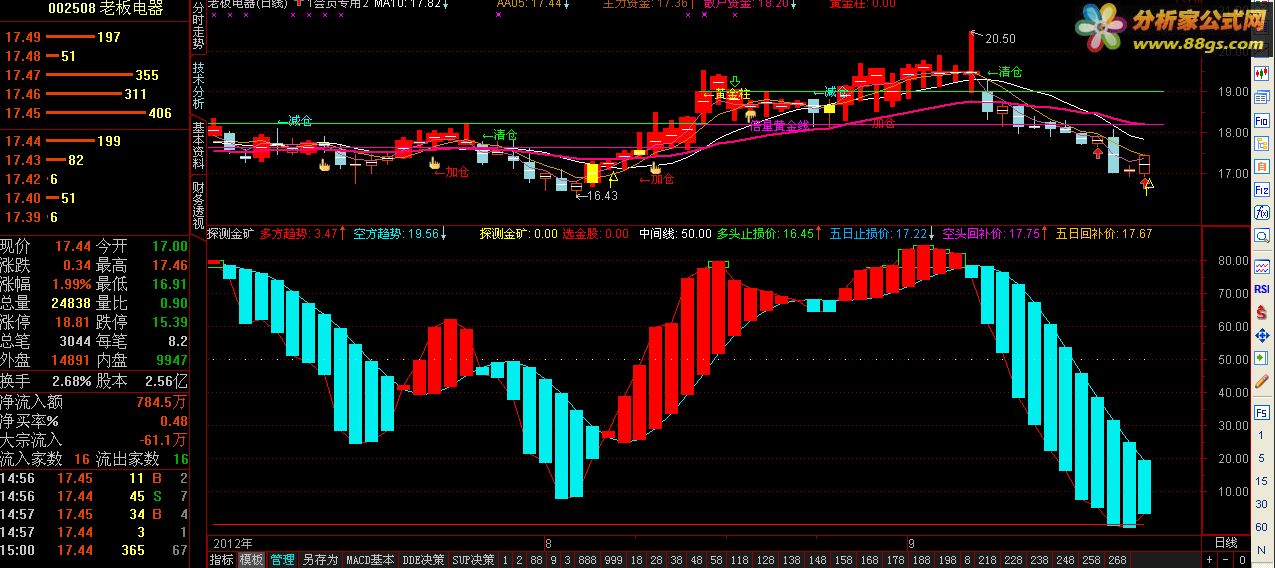Click the 中间线 50.00 label
The image size is (1275, 568).
click(675, 234)
